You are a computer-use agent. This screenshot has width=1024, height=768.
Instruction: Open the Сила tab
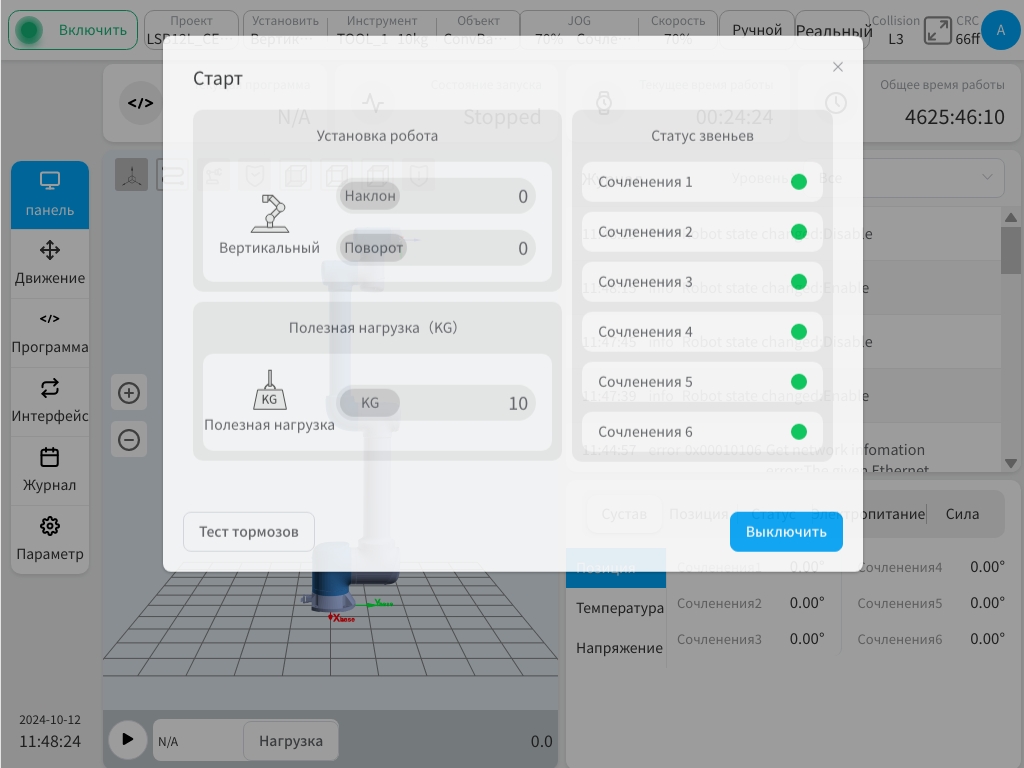click(x=962, y=514)
